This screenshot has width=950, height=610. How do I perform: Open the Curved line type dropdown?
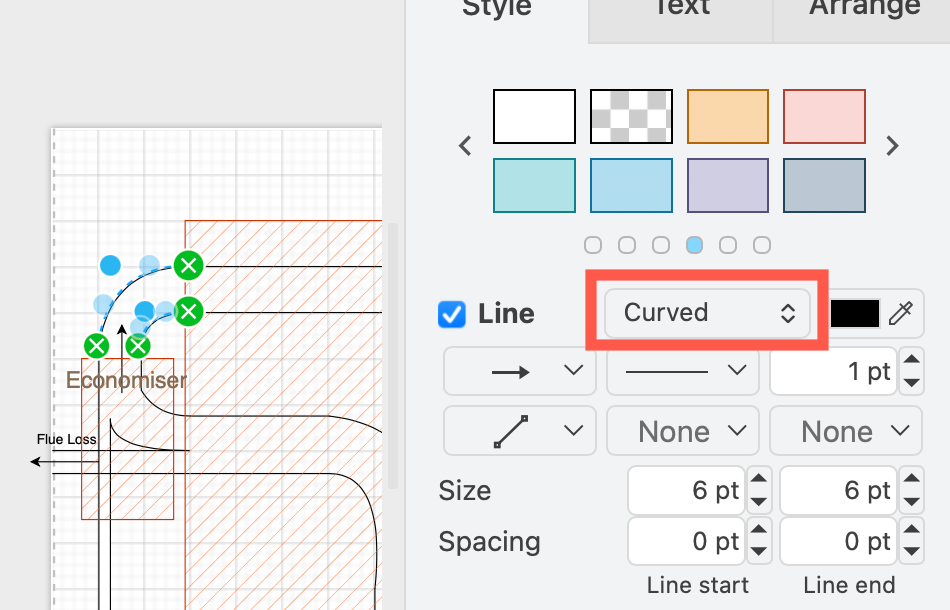click(706, 313)
